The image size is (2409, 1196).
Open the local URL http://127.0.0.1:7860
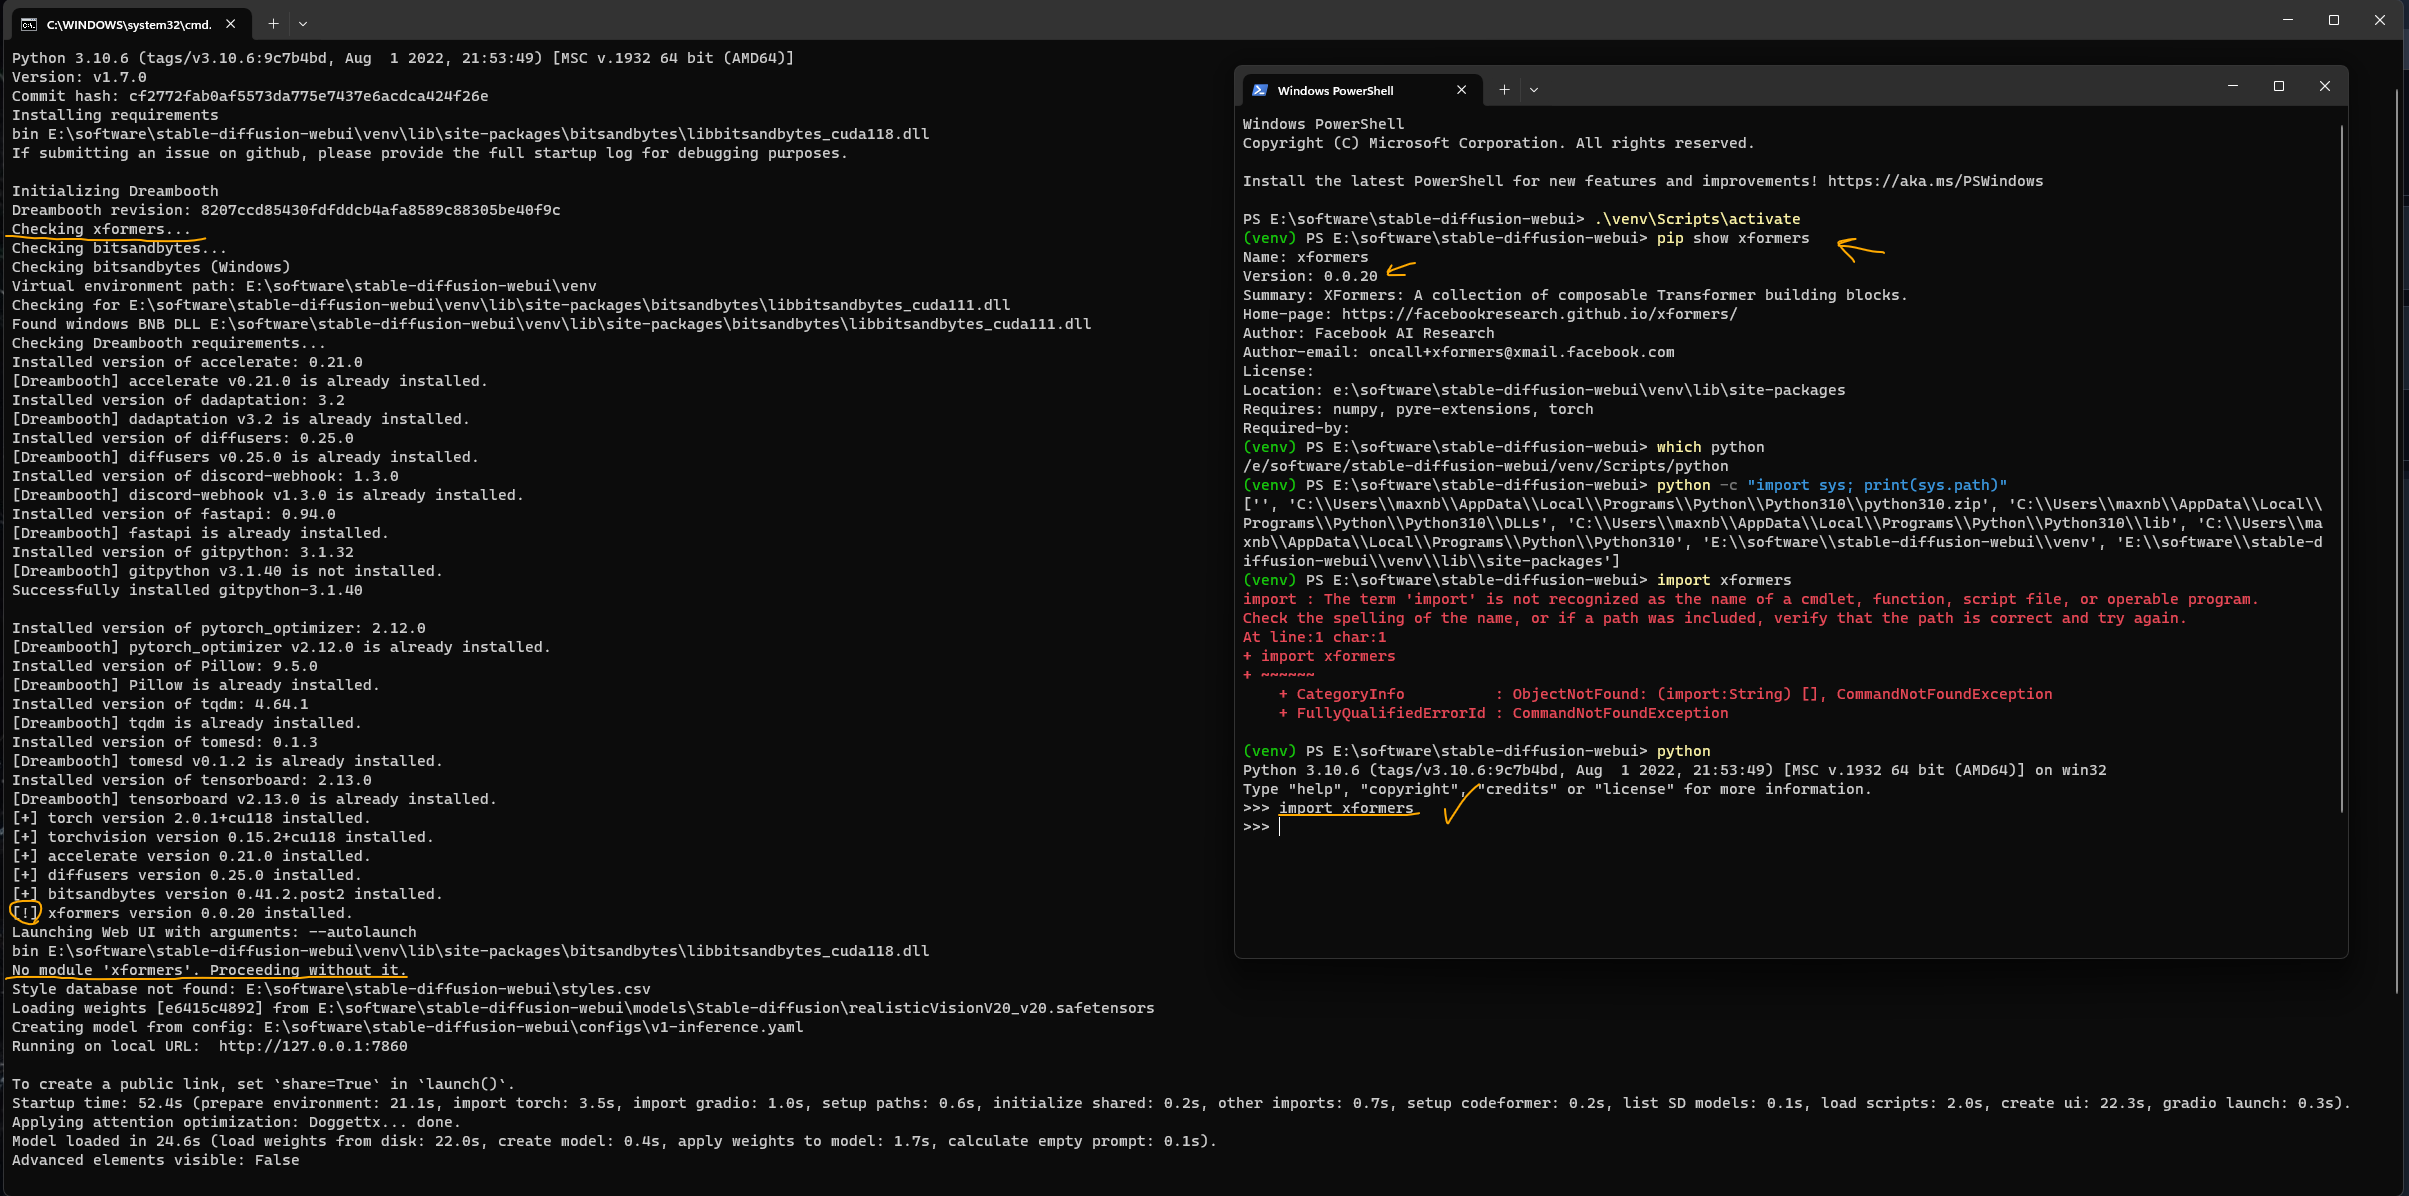click(x=313, y=1046)
